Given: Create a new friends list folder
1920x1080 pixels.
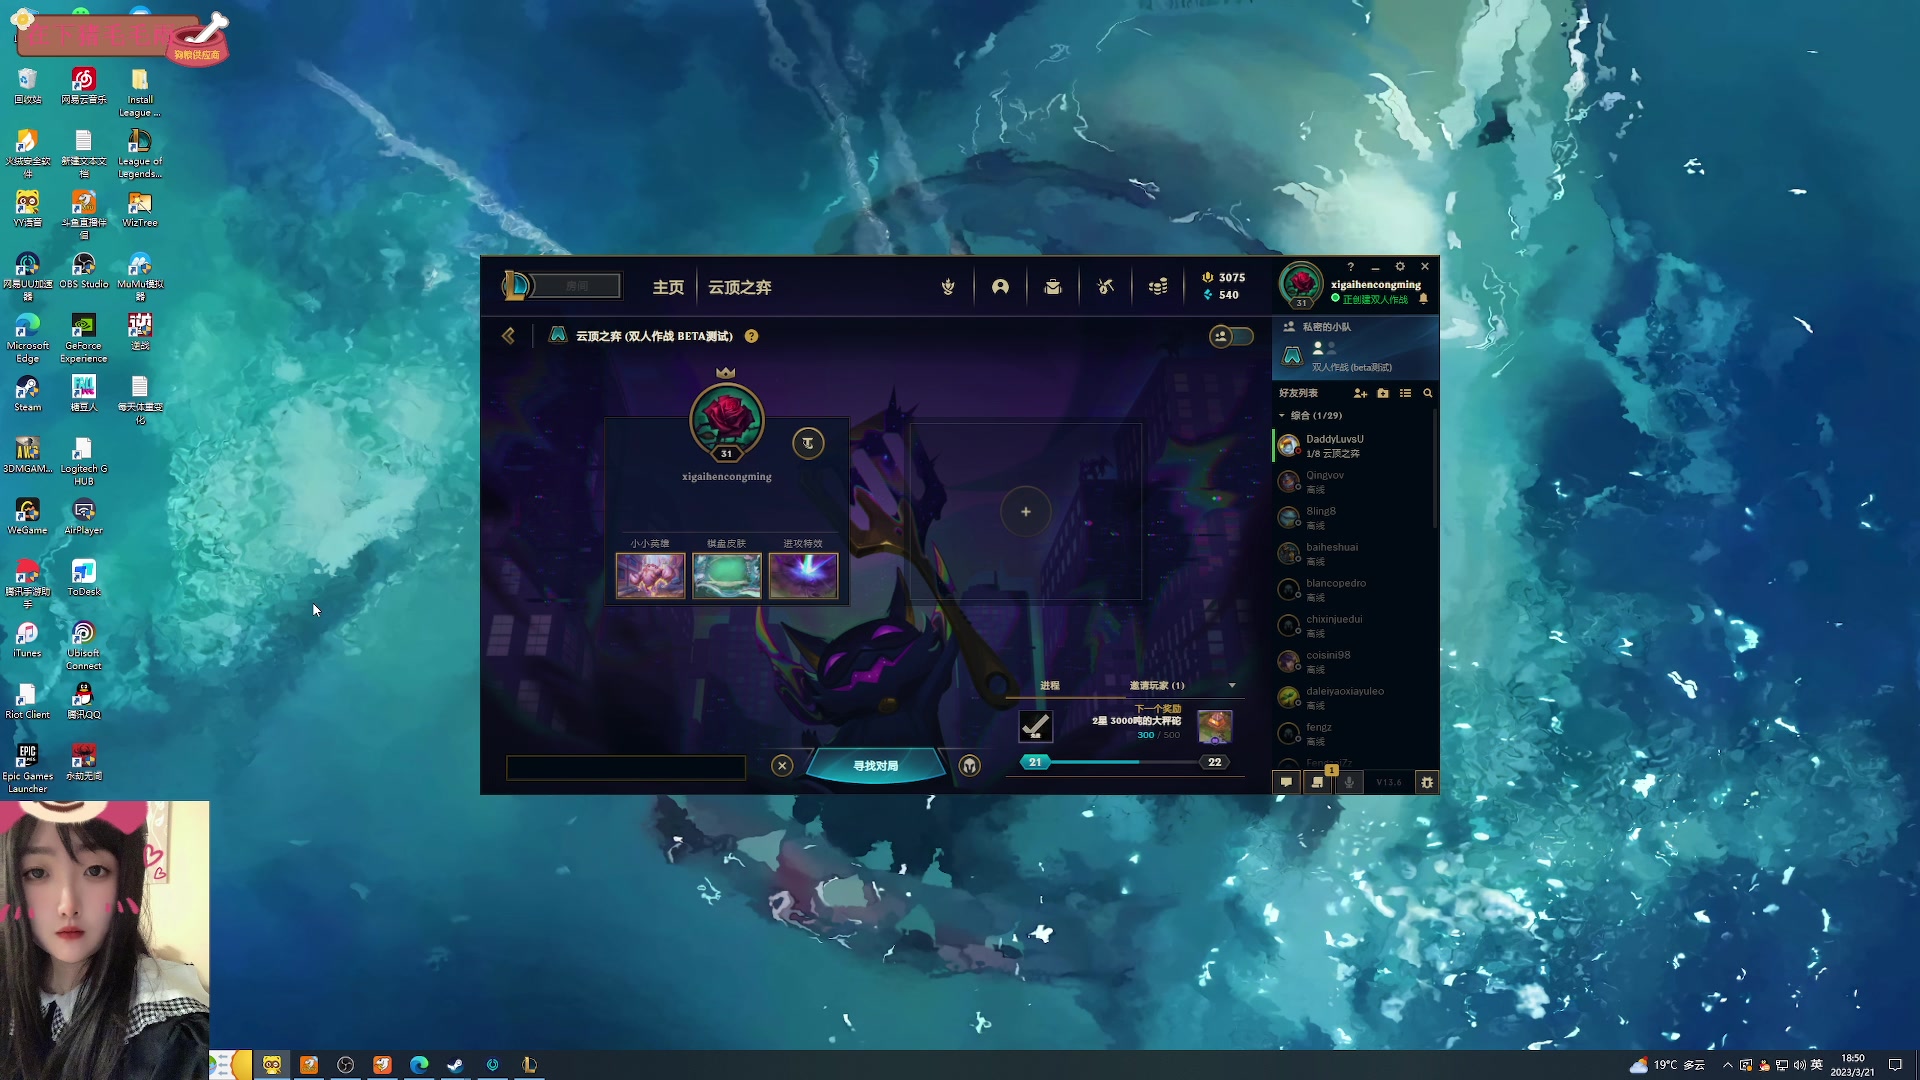Looking at the screenshot, I should click(1383, 393).
